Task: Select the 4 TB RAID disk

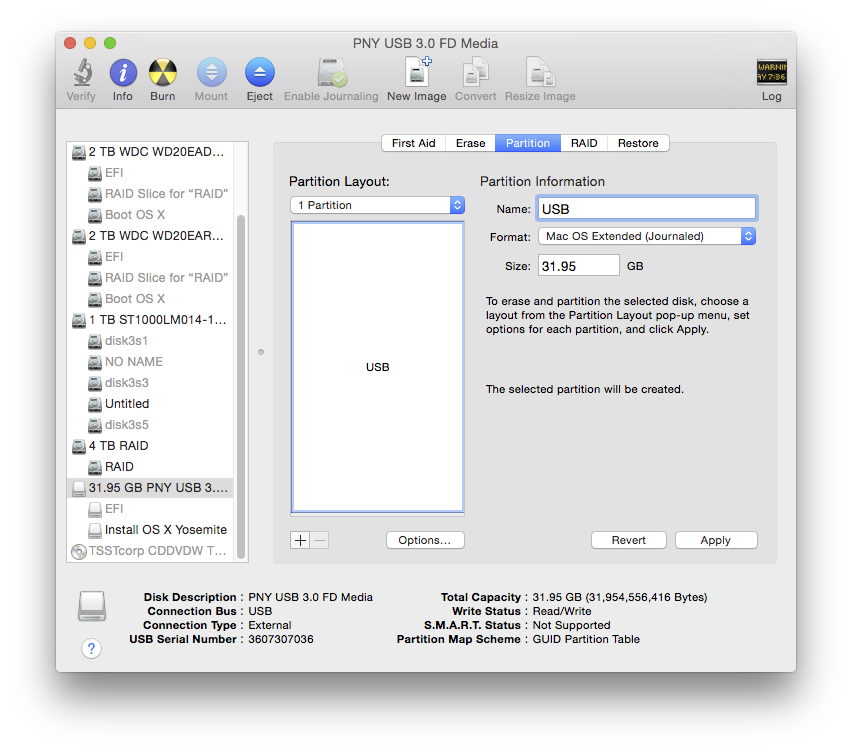Action: coord(150,446)
